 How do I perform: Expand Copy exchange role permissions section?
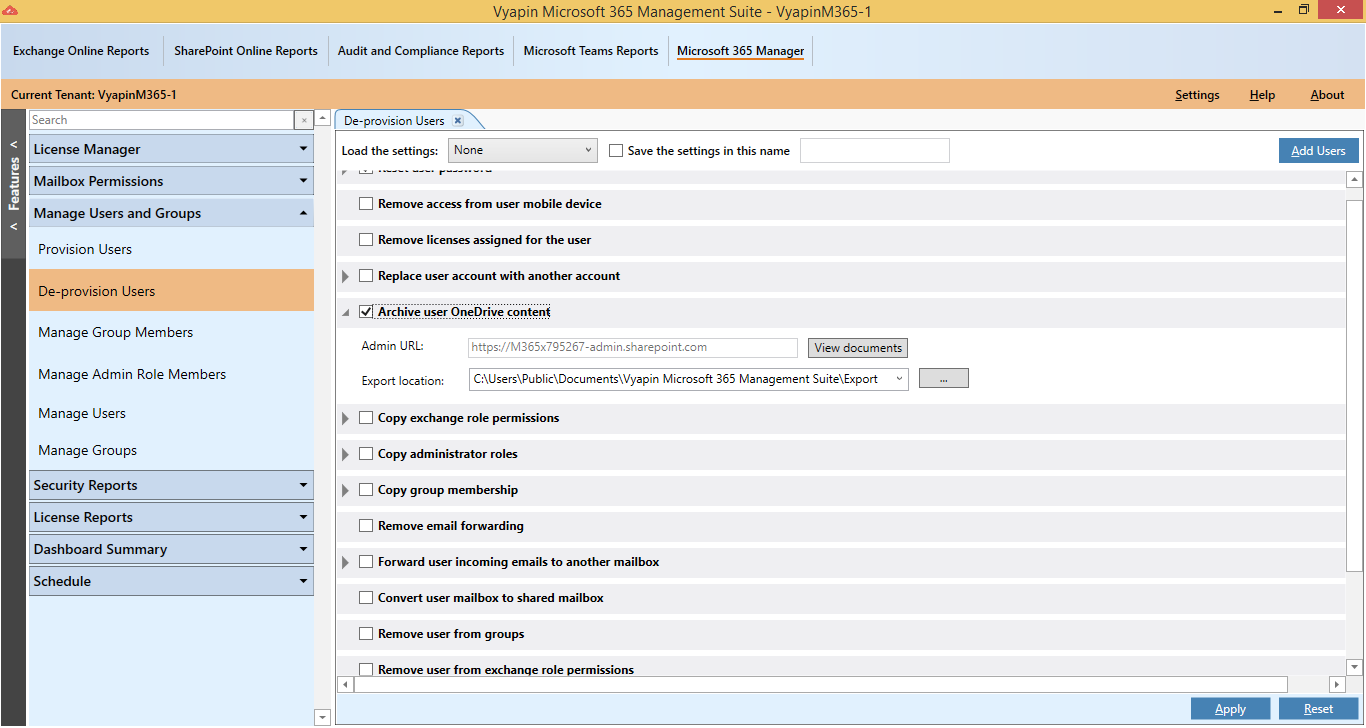(346, 418)
